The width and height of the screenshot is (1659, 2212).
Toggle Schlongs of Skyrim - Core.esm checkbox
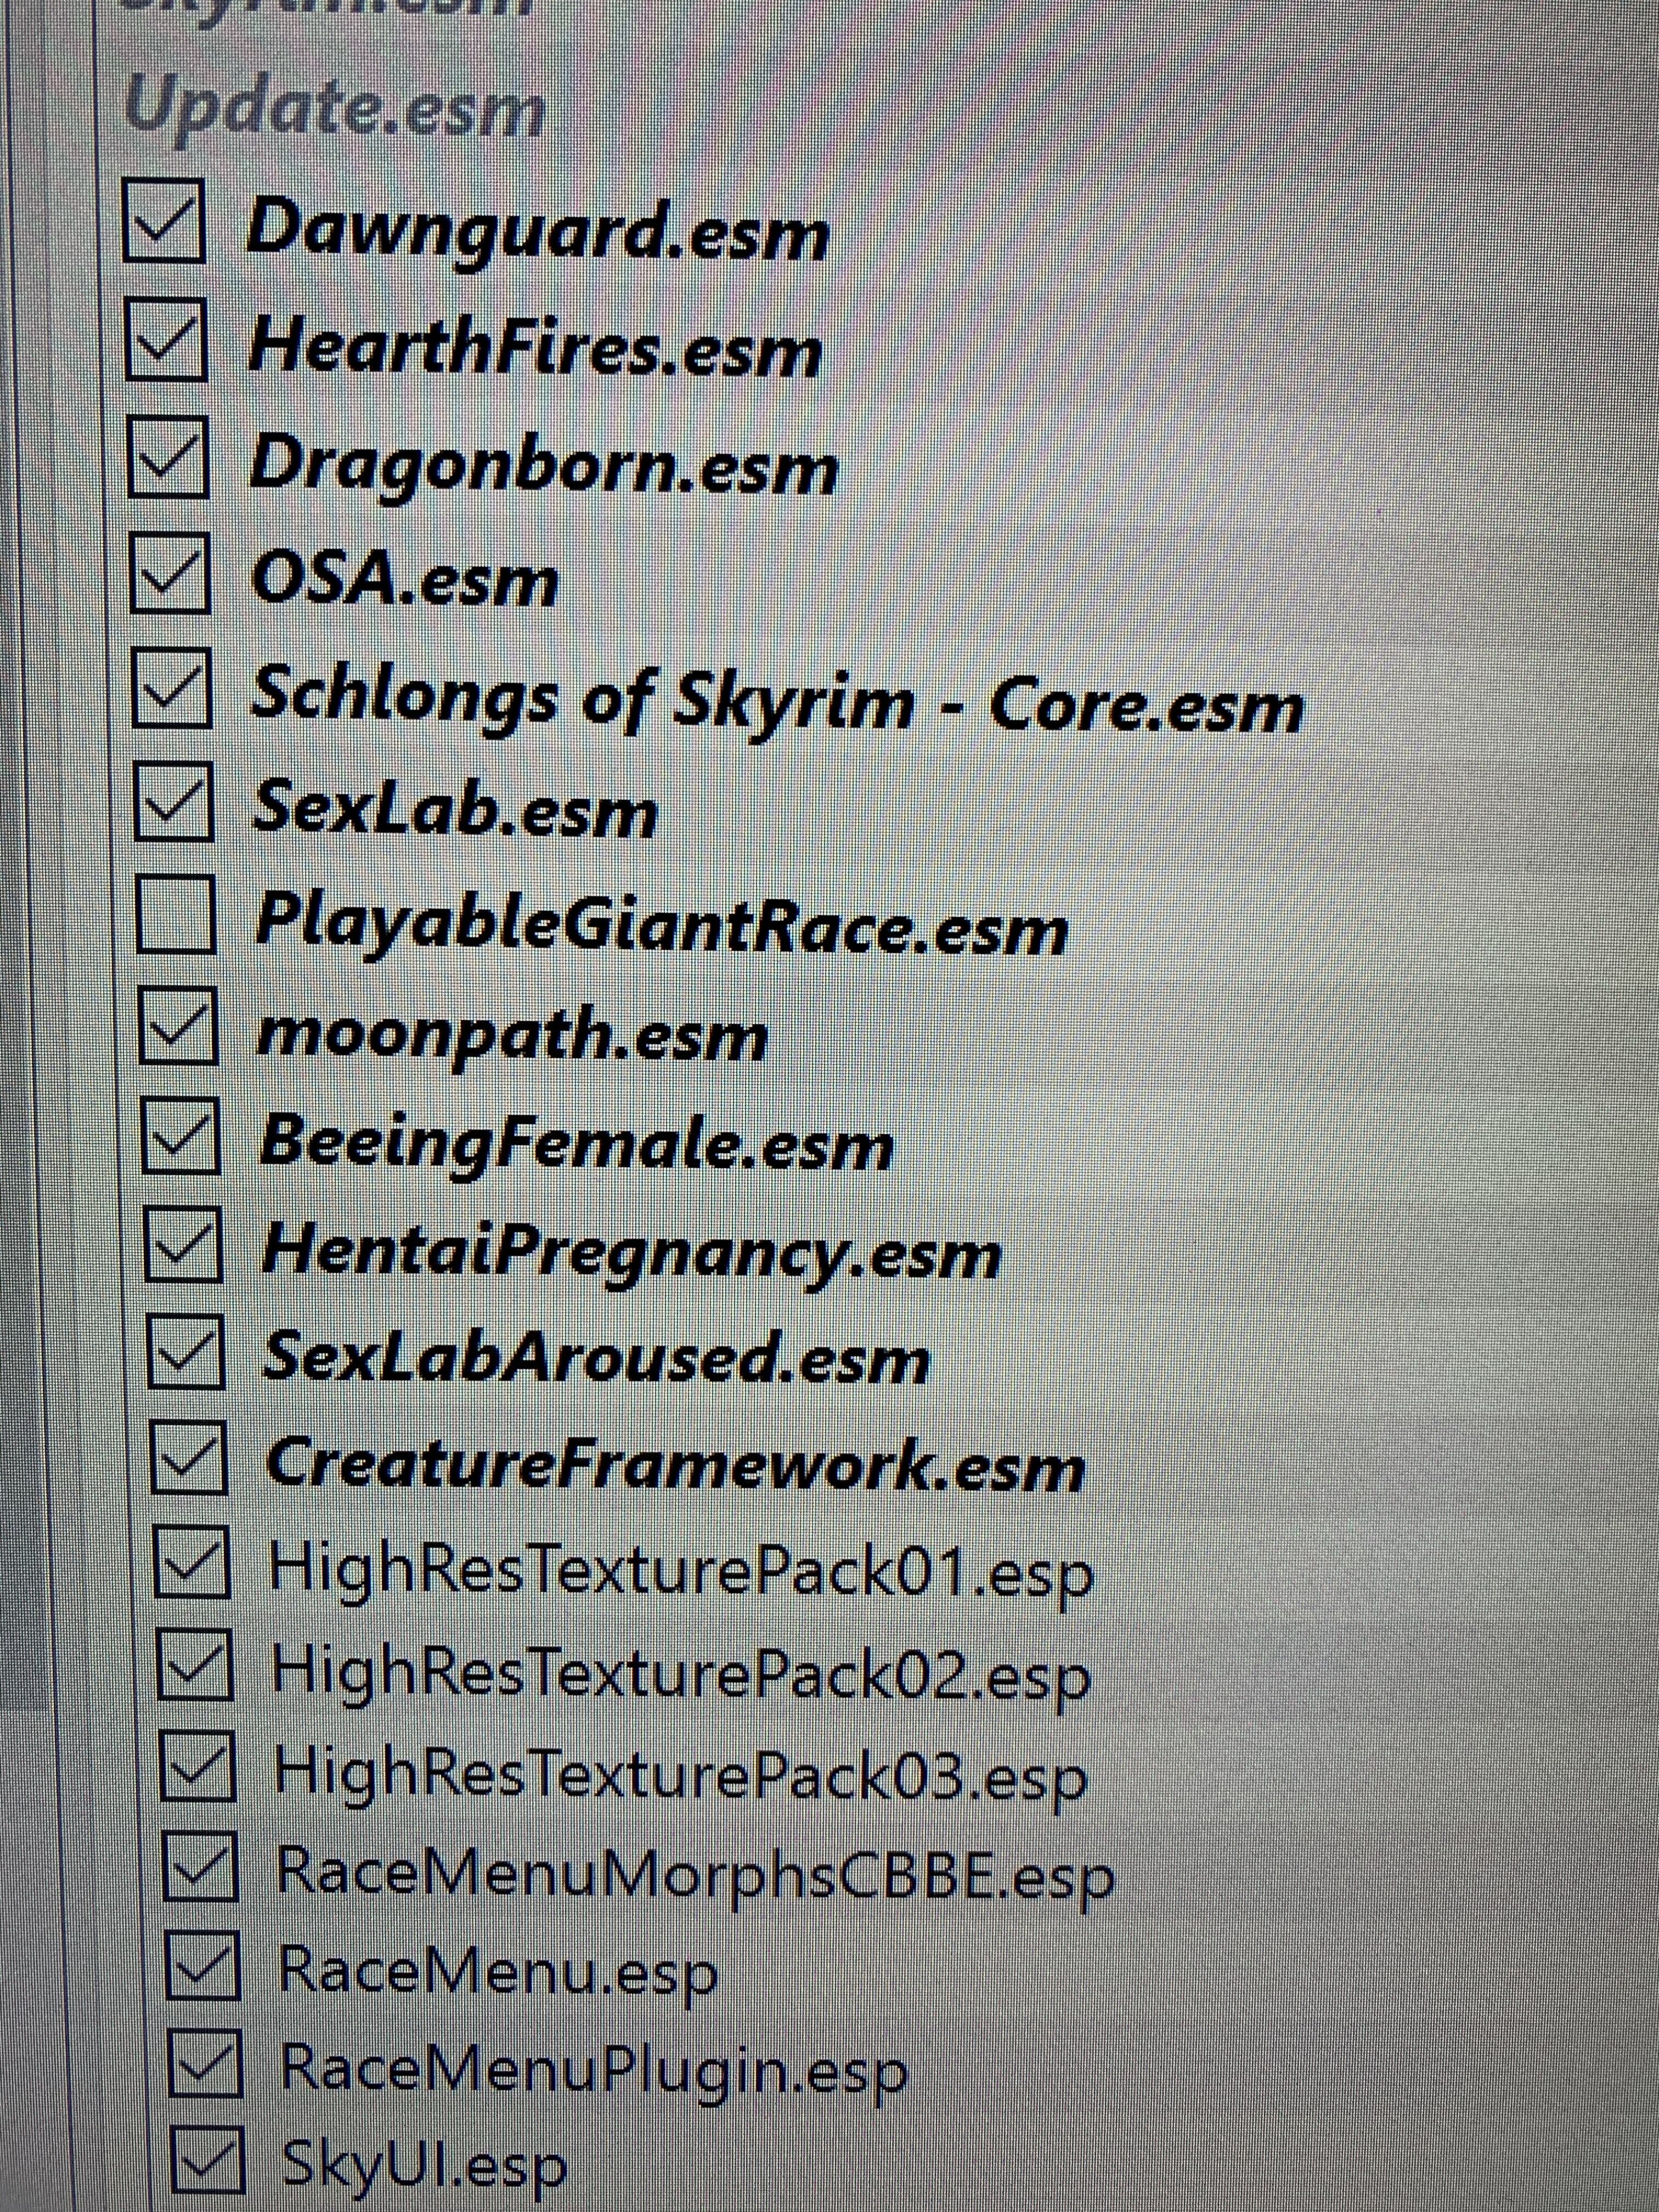coord(172,687)
